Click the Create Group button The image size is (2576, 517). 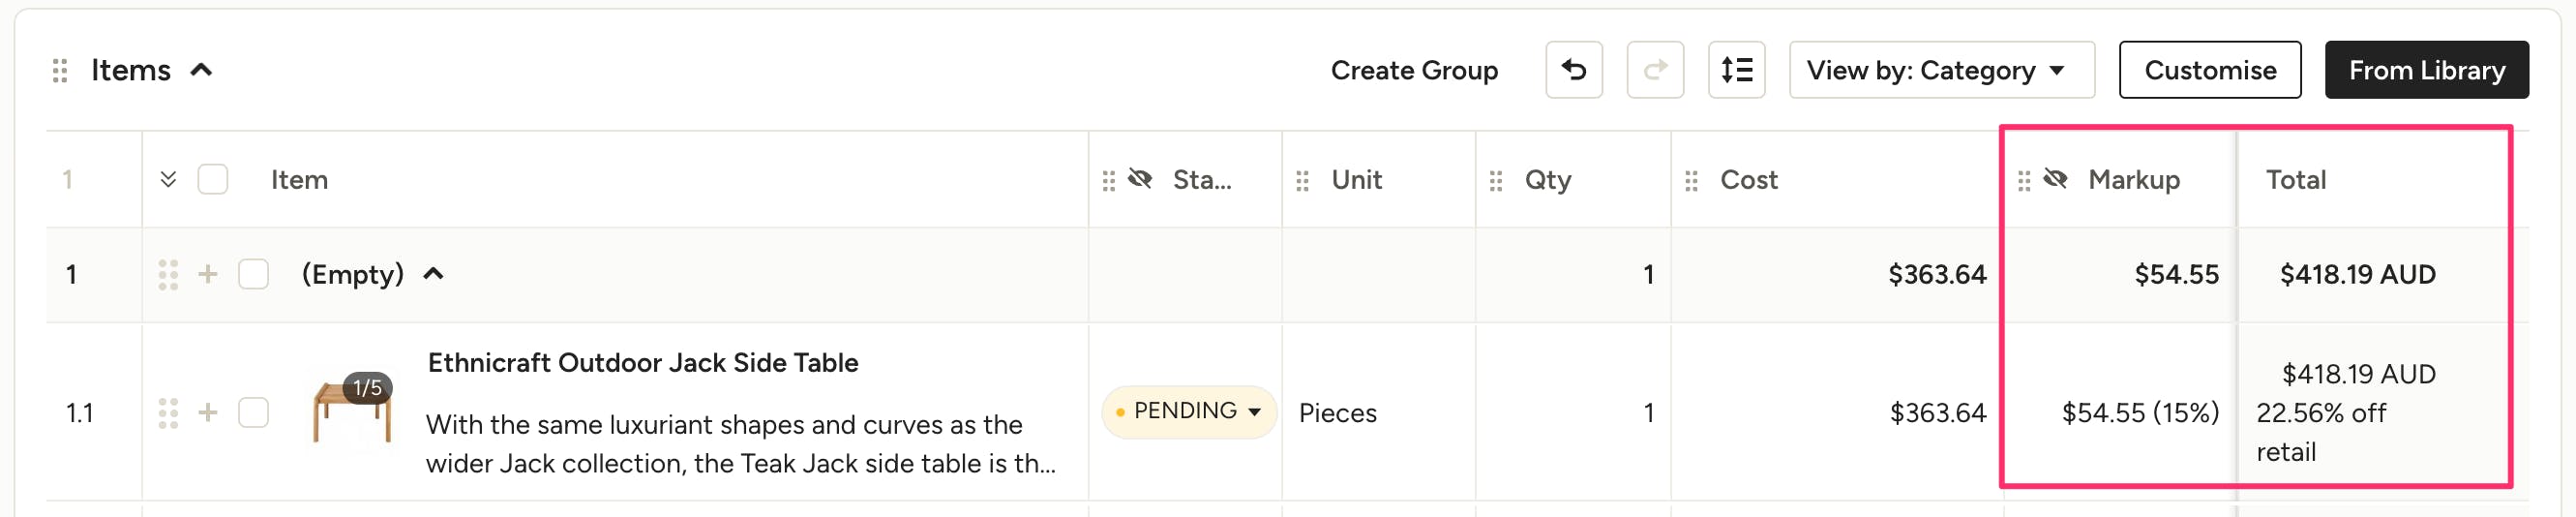coord(1413,70)
